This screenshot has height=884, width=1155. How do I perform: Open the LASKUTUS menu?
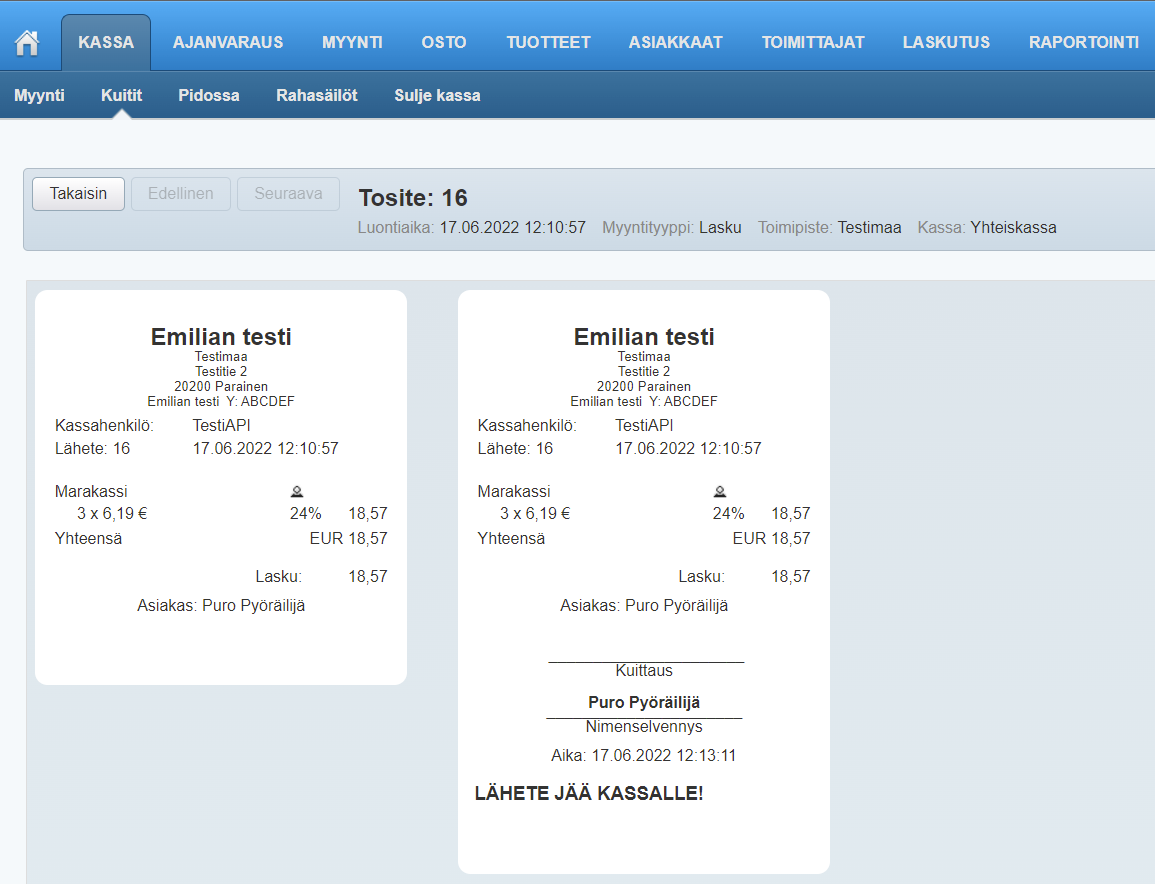[946, 42]
